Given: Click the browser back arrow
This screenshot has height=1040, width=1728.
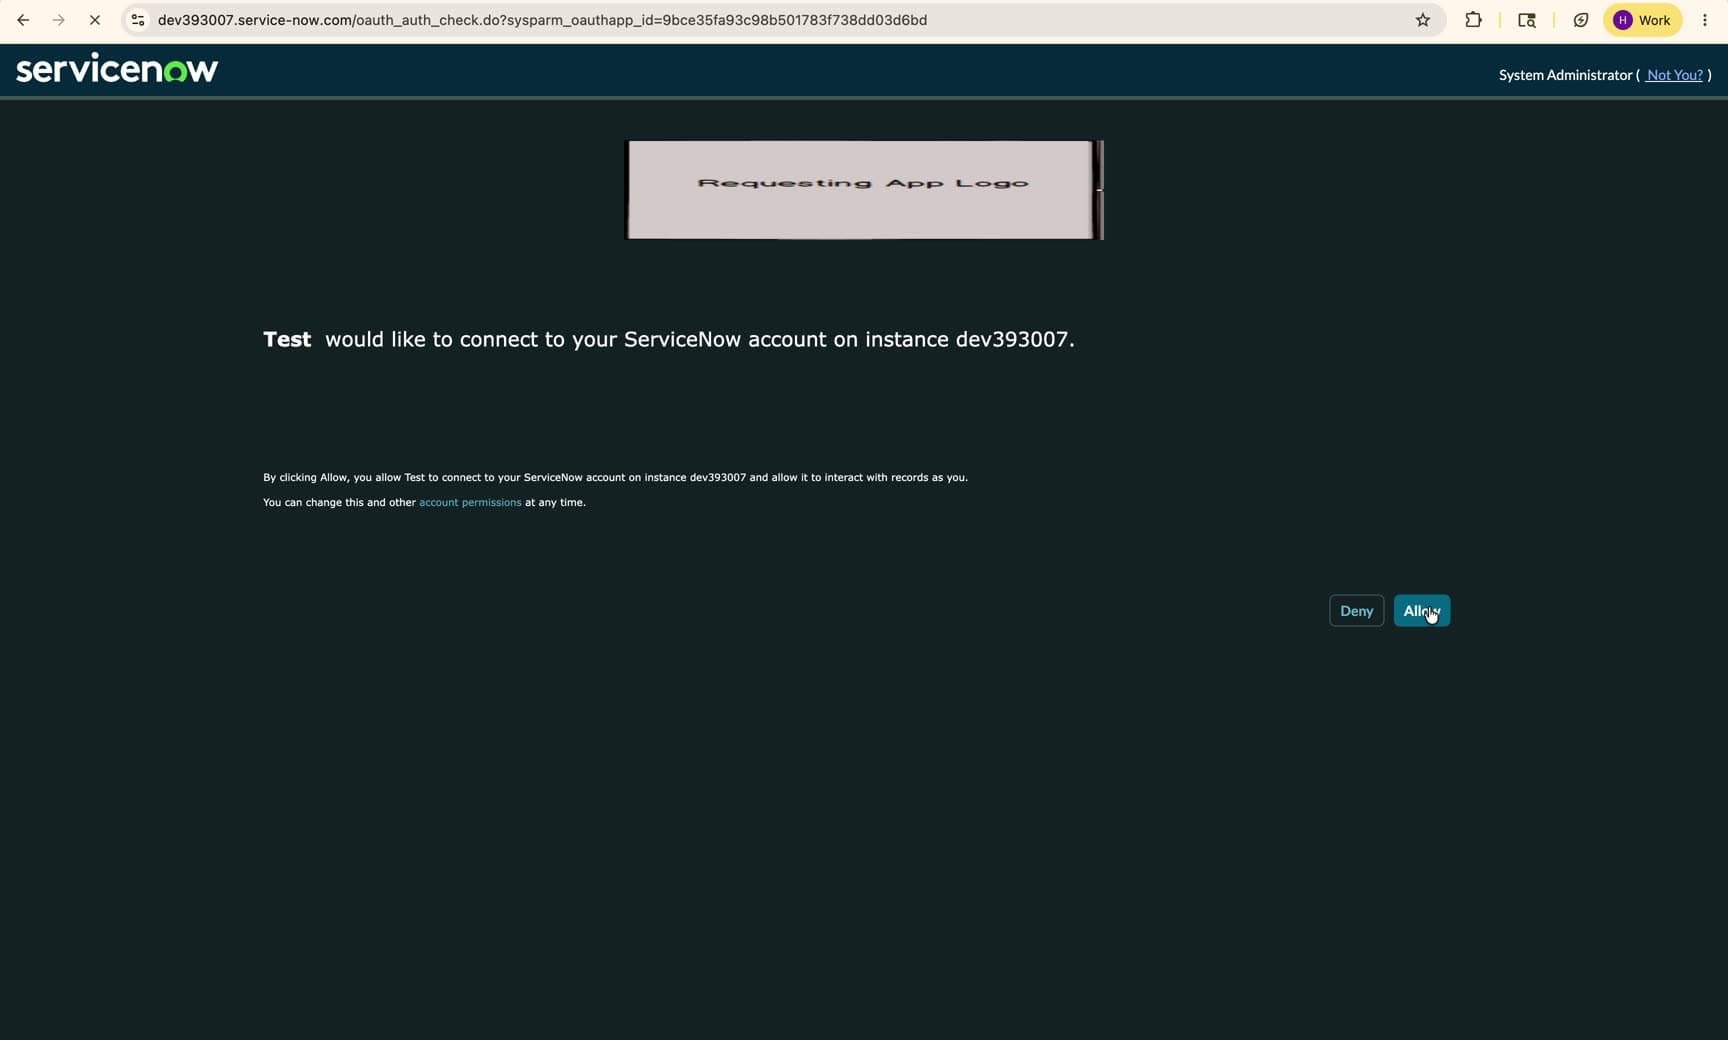Looking at the screenshot, I should point(23,20).
